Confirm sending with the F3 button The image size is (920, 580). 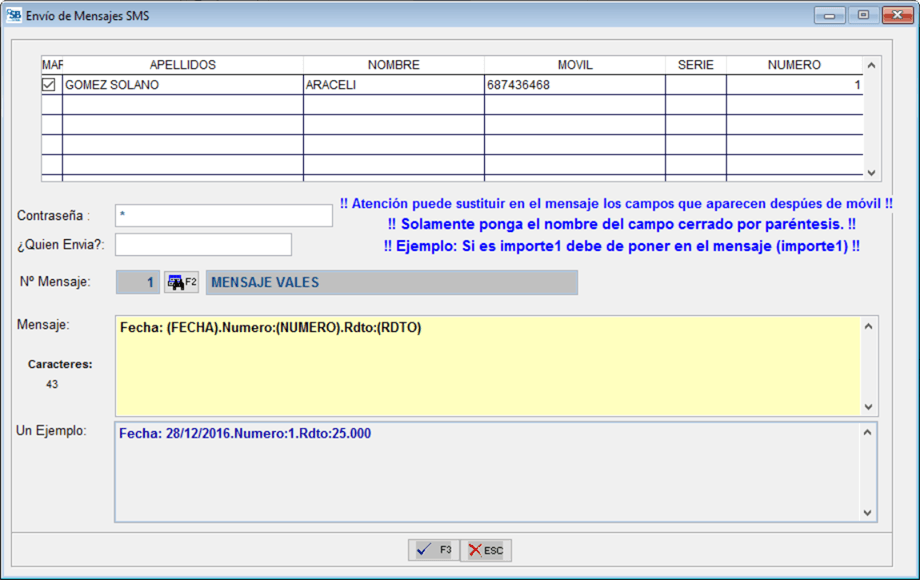[433, 550]
